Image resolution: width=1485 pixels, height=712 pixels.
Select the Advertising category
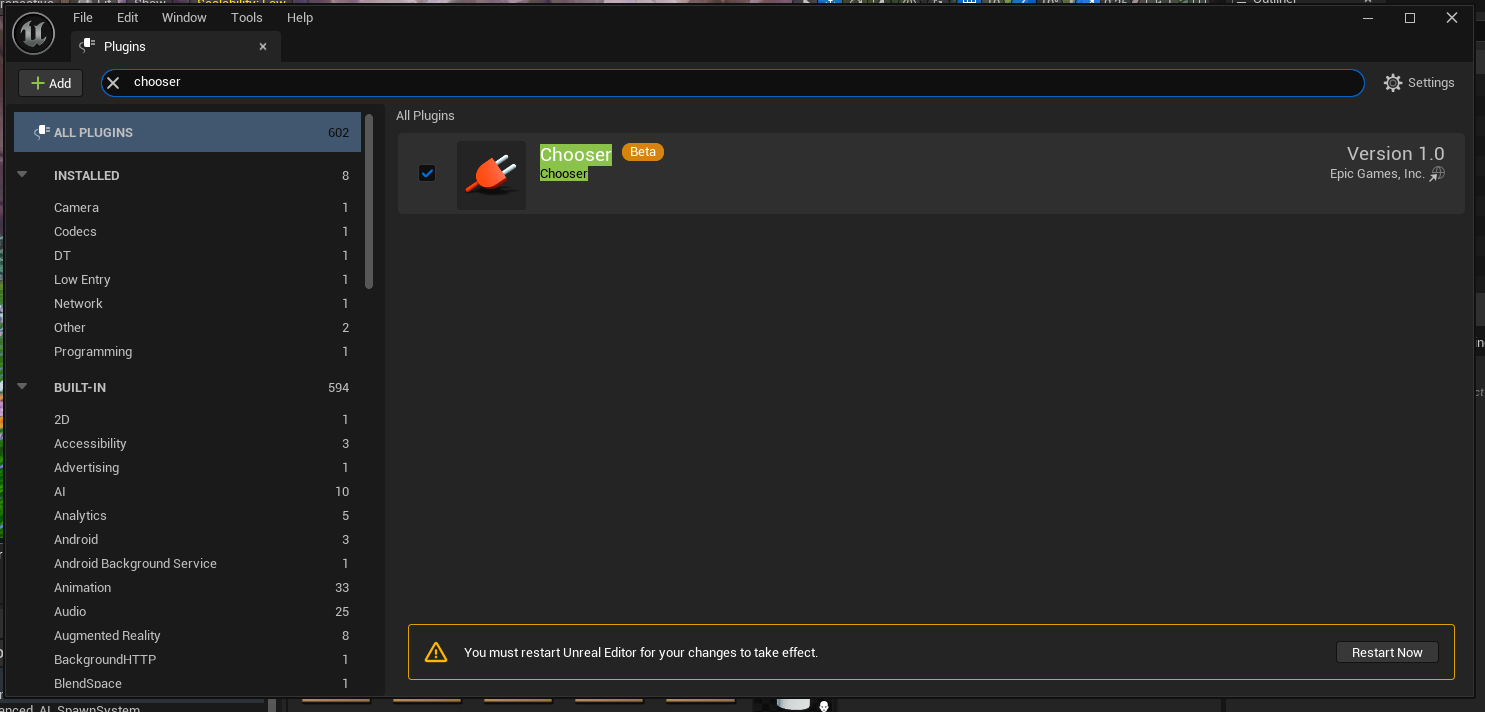point(187,467)
